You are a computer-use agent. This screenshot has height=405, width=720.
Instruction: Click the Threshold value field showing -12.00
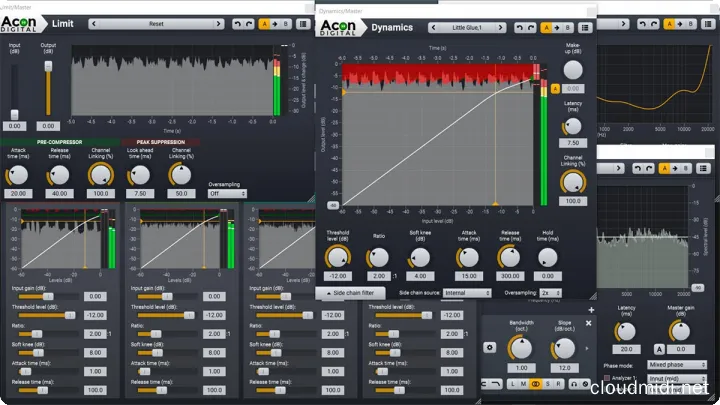coord(339,275)
